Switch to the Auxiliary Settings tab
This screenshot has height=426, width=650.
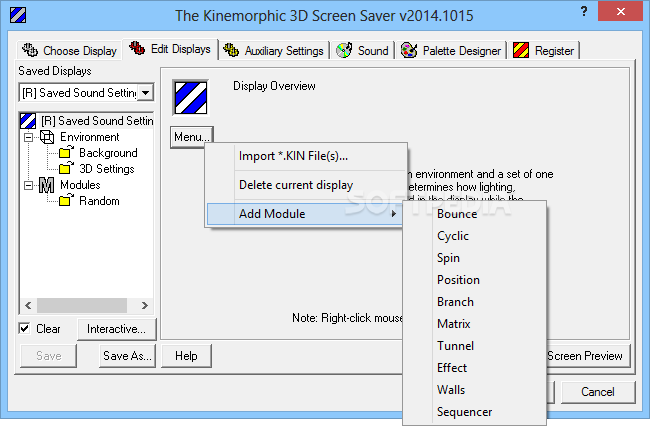pos(274,51)
